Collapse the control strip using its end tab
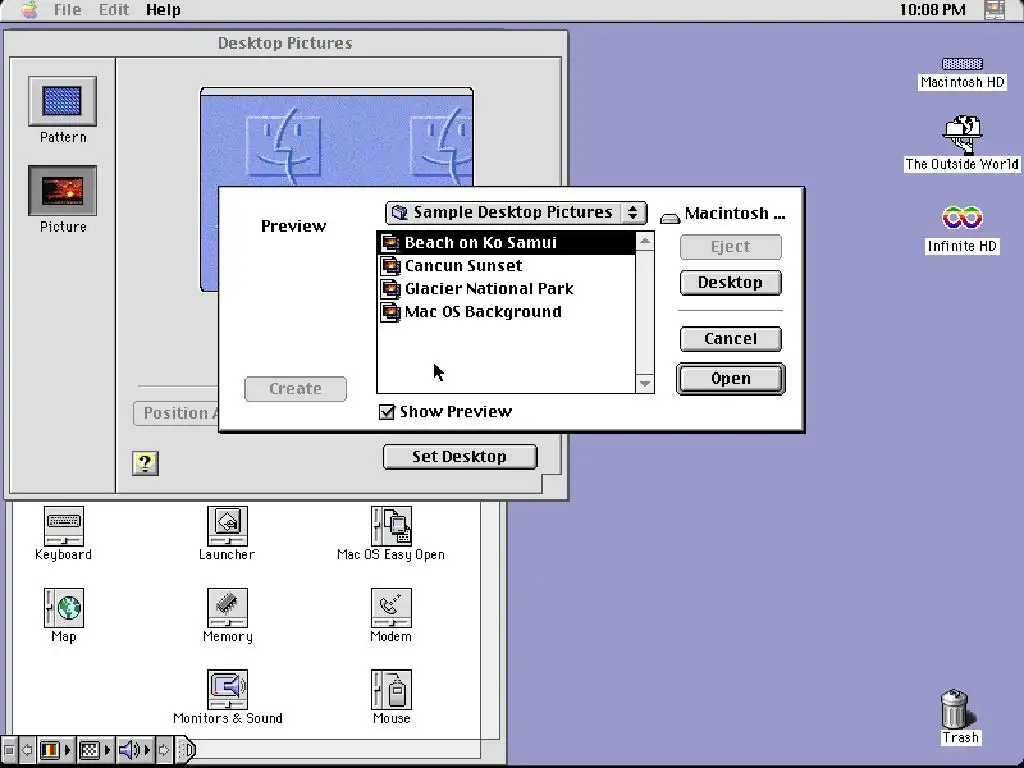Viewport: 1024px width, 768px height. pos(187,750)
